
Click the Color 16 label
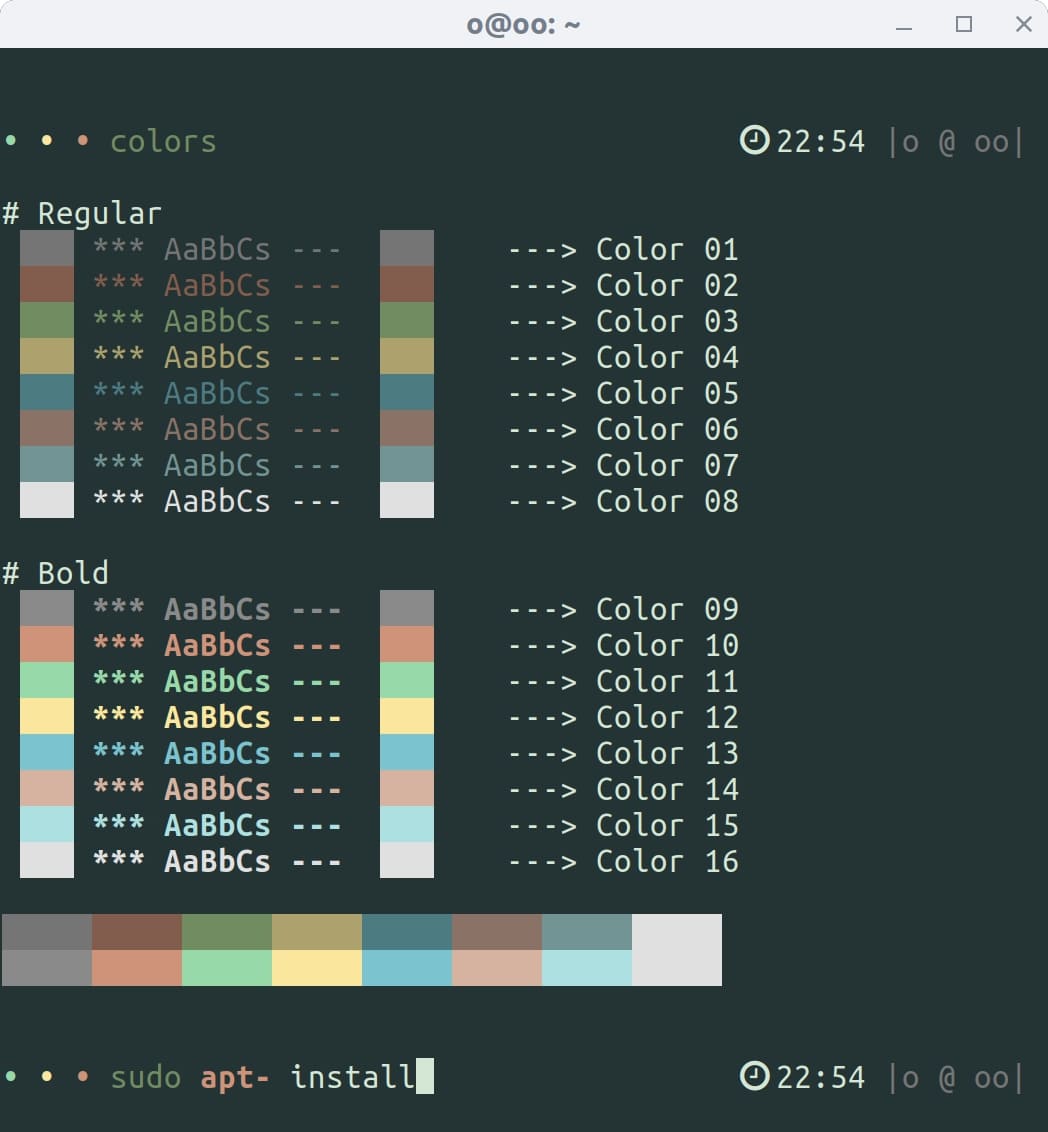tap(667, 861)
